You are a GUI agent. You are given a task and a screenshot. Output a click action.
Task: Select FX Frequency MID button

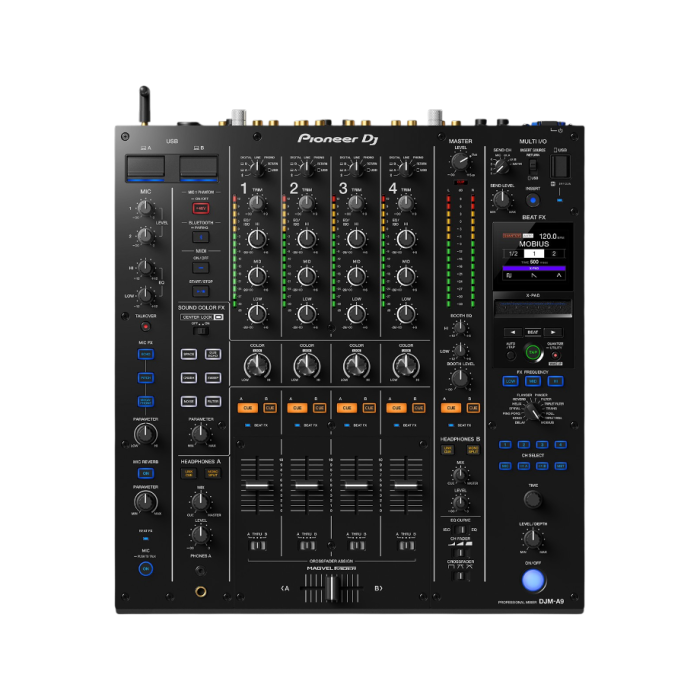(x=533, y=381)
